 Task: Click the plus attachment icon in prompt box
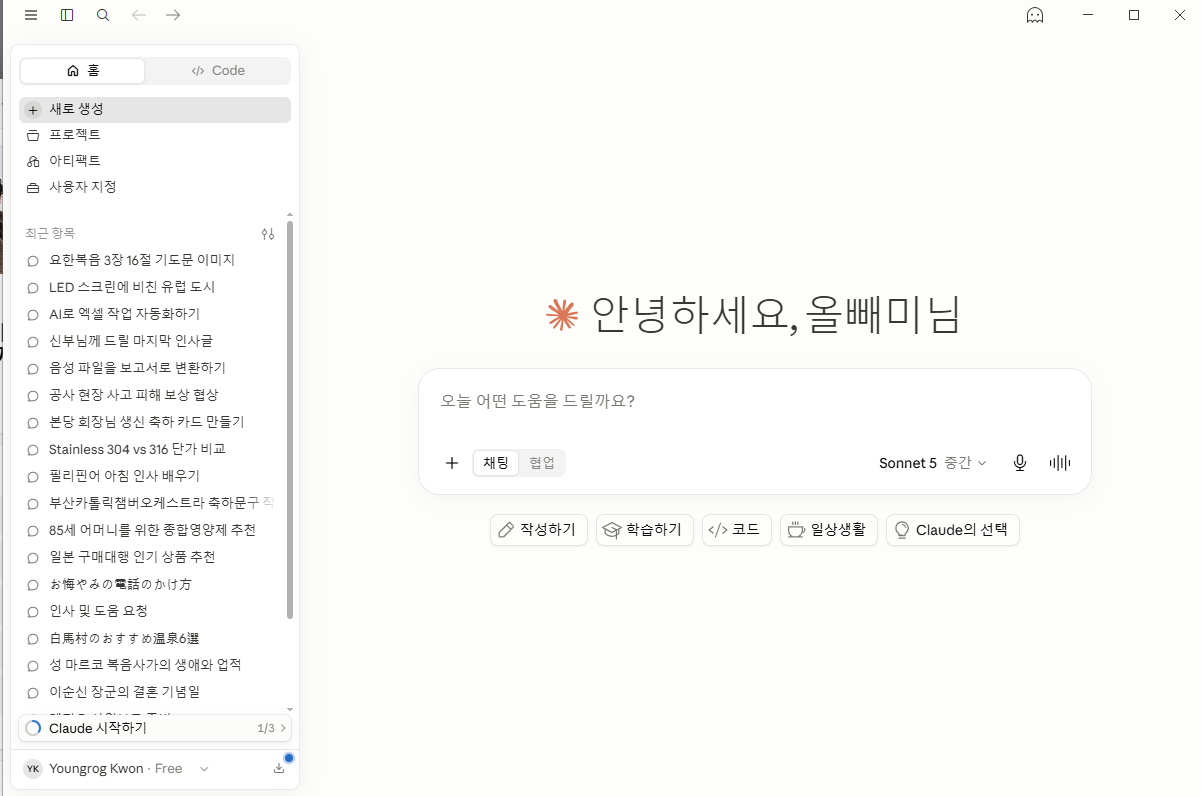point(452,463)
